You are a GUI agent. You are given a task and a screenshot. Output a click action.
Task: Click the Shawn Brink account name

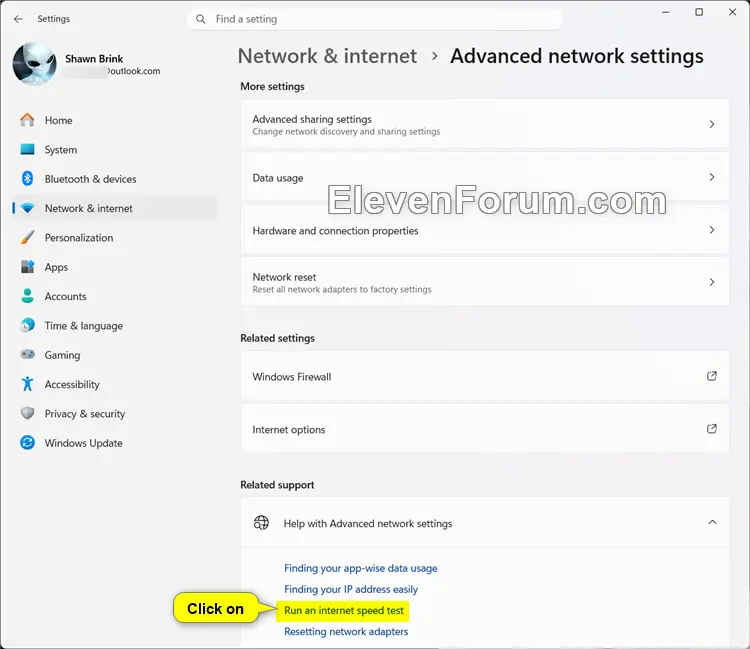coord(94,58)
